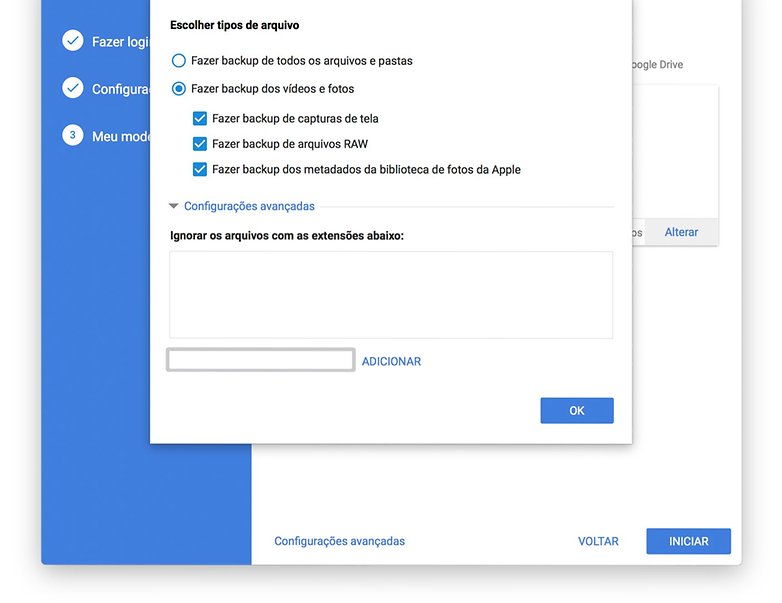Click checkmark icon beside 'Fazer login' step
782x603 pixels.
(73, 41)
